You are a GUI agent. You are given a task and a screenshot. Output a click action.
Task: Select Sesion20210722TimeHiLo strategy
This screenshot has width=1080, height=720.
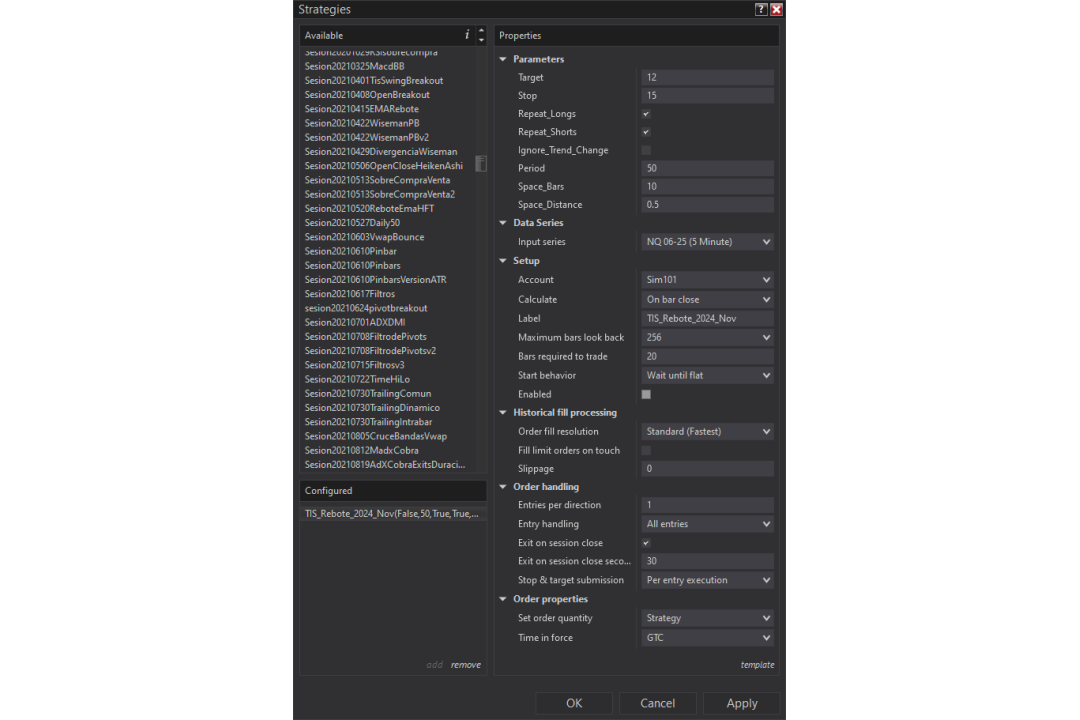(357, 380)
